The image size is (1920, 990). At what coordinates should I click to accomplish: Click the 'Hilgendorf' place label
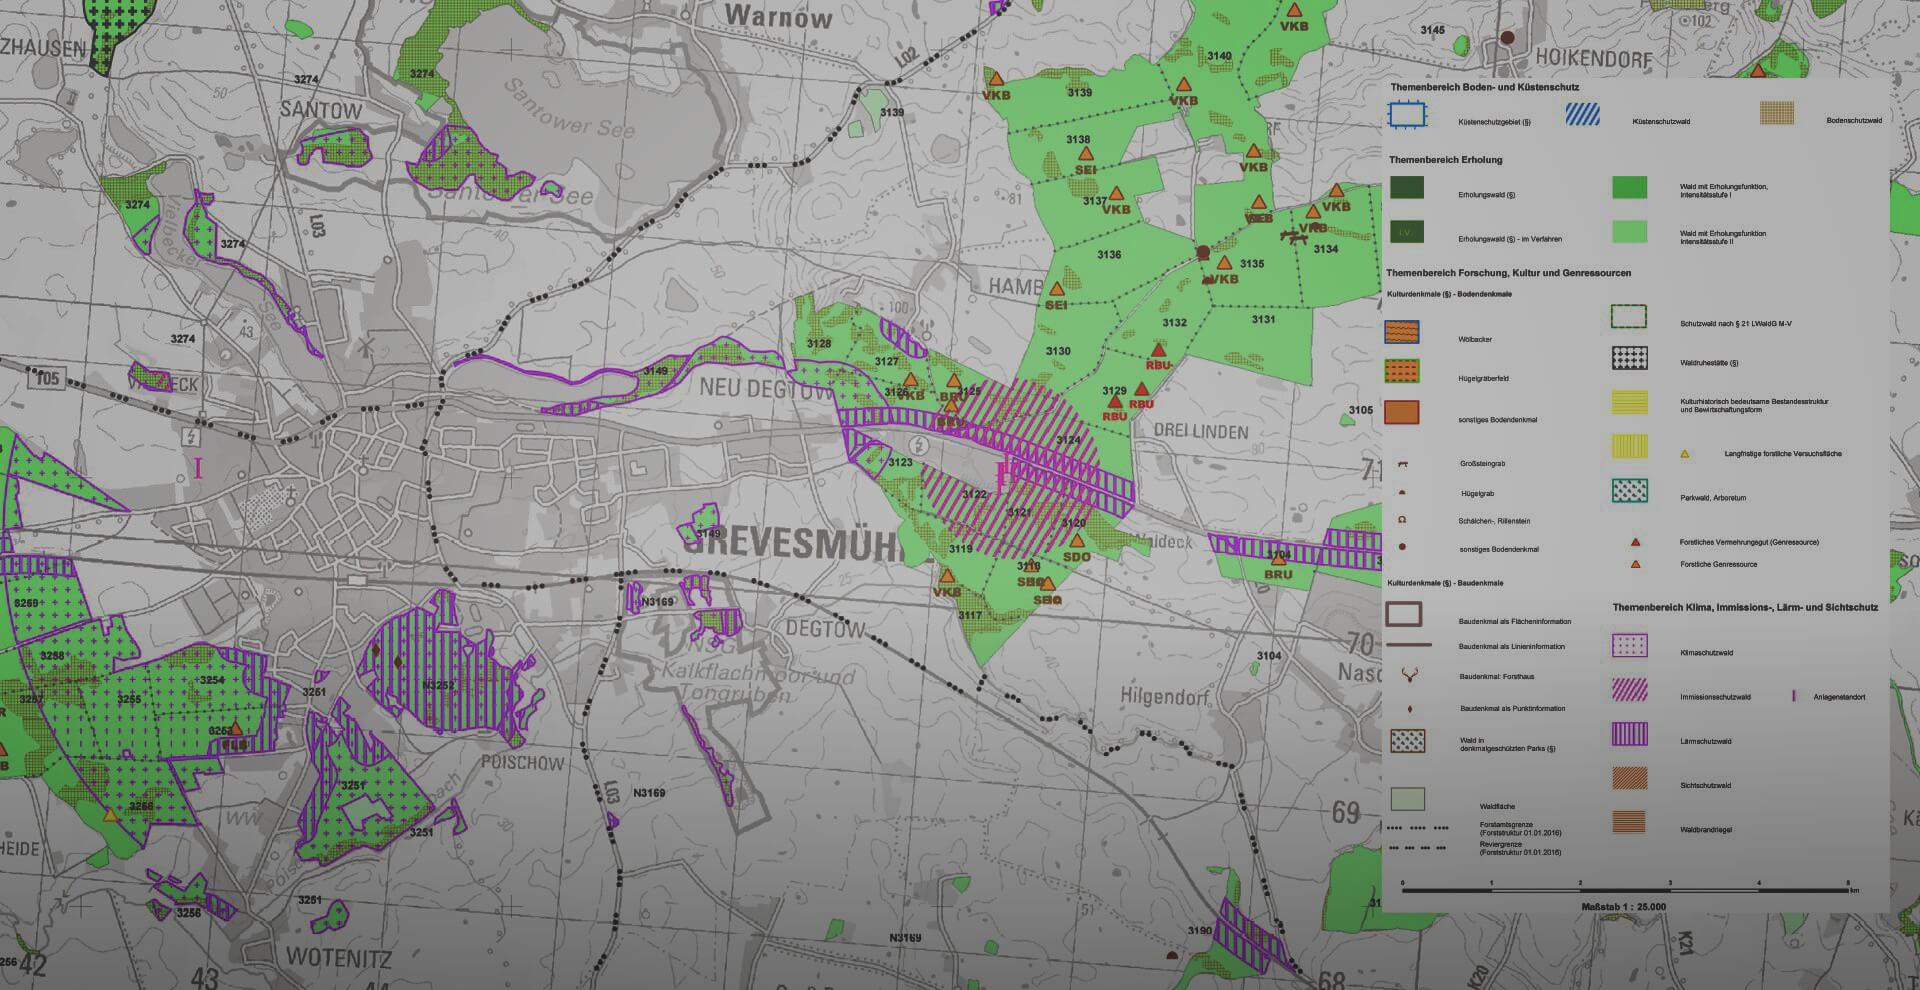(1165, 696)
